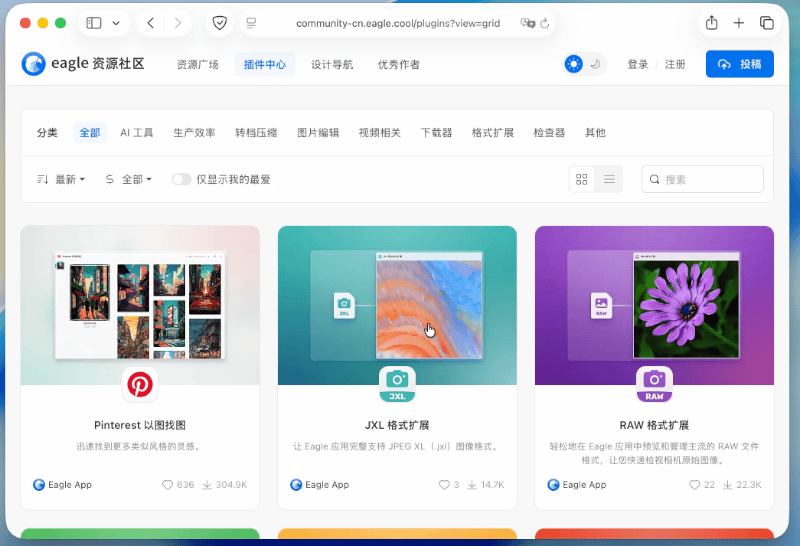The width and height of the screenshot is (800, 546).
Task: Switch to list view icon
Action: (x=609, y=179)
